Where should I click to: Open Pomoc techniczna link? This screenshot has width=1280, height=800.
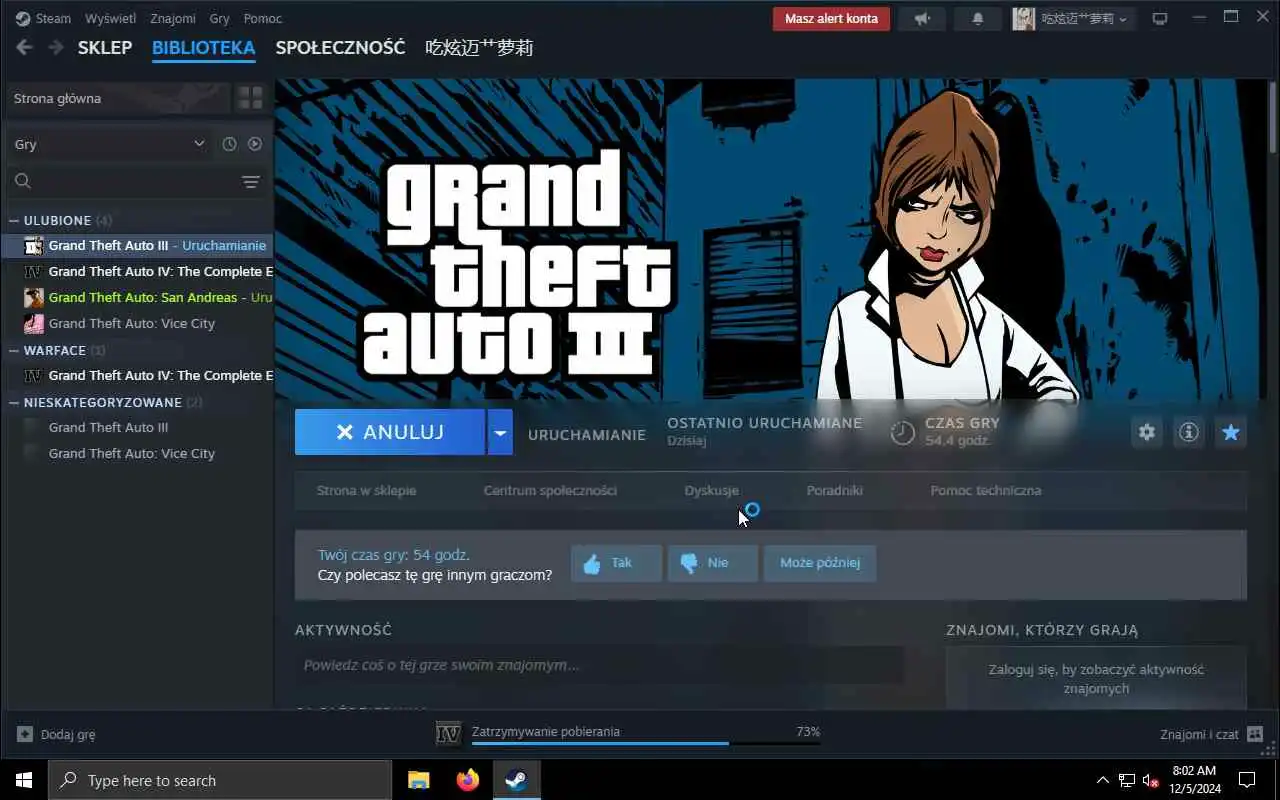tap(986, 490)
